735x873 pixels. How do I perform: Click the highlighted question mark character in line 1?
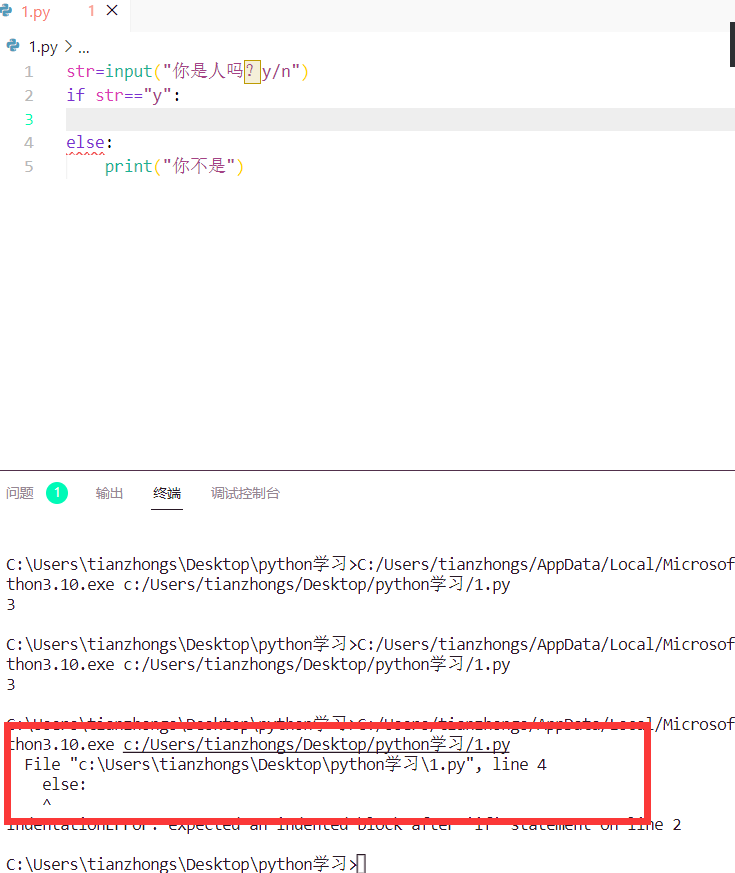(251, 71)
